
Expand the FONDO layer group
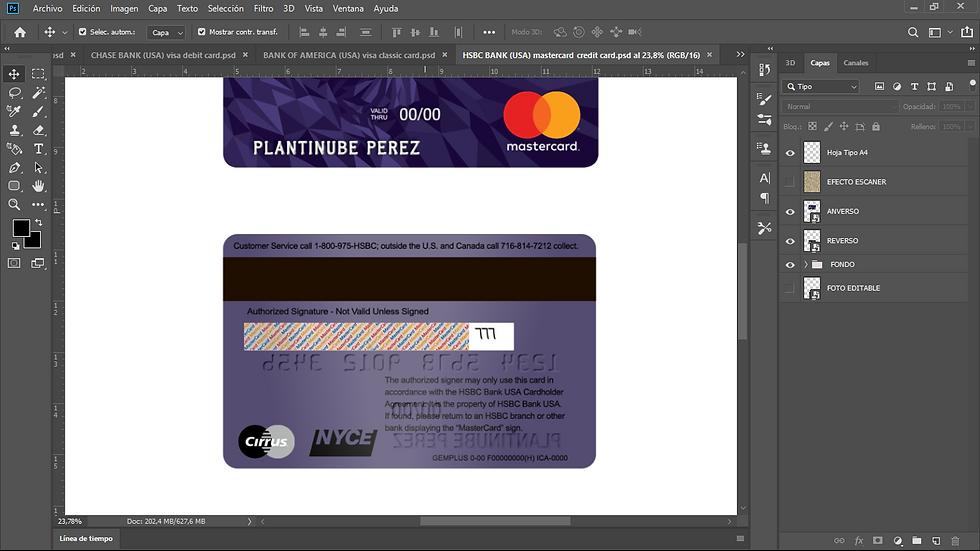click(x=806, y=265)
